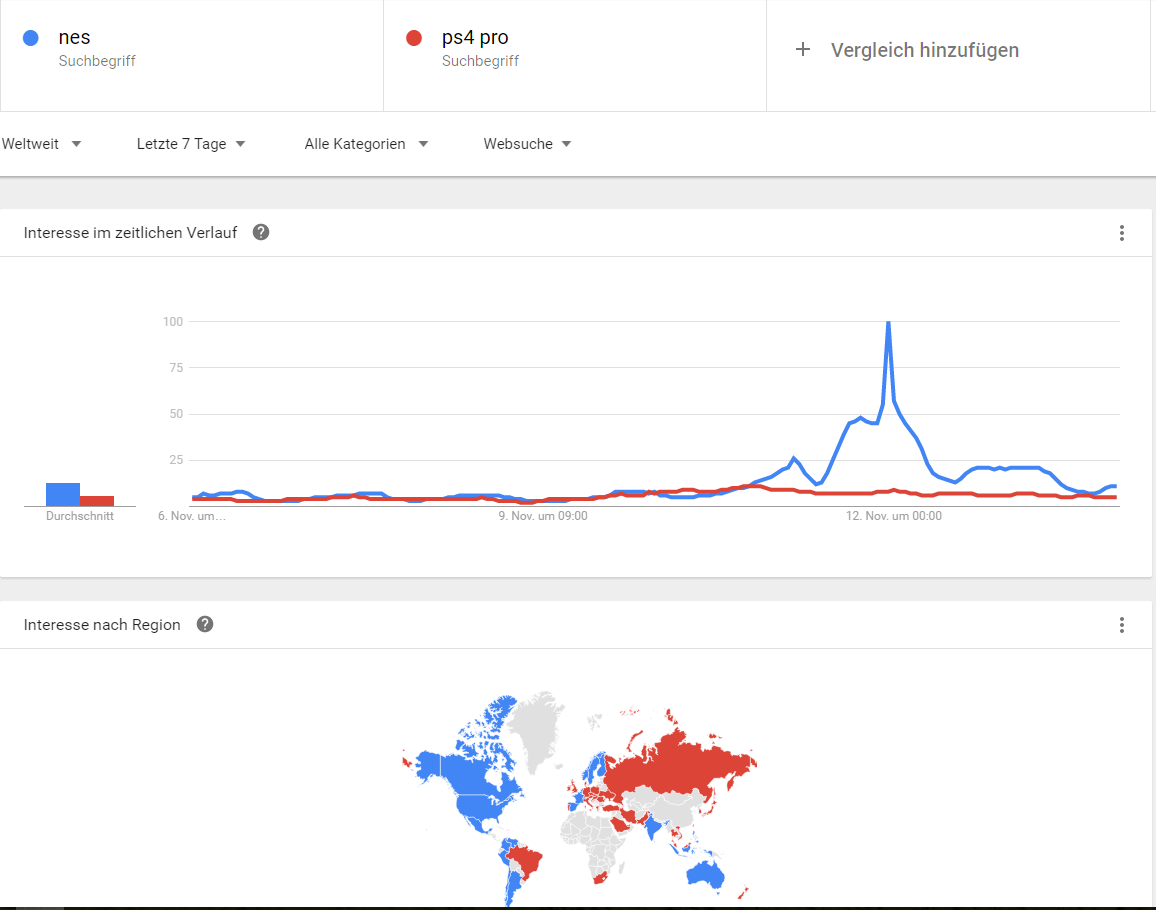The height and width of the screenshot is (910, 1156).
Task: Click the red dot next to ps4 pro
Action: [414, 38]
